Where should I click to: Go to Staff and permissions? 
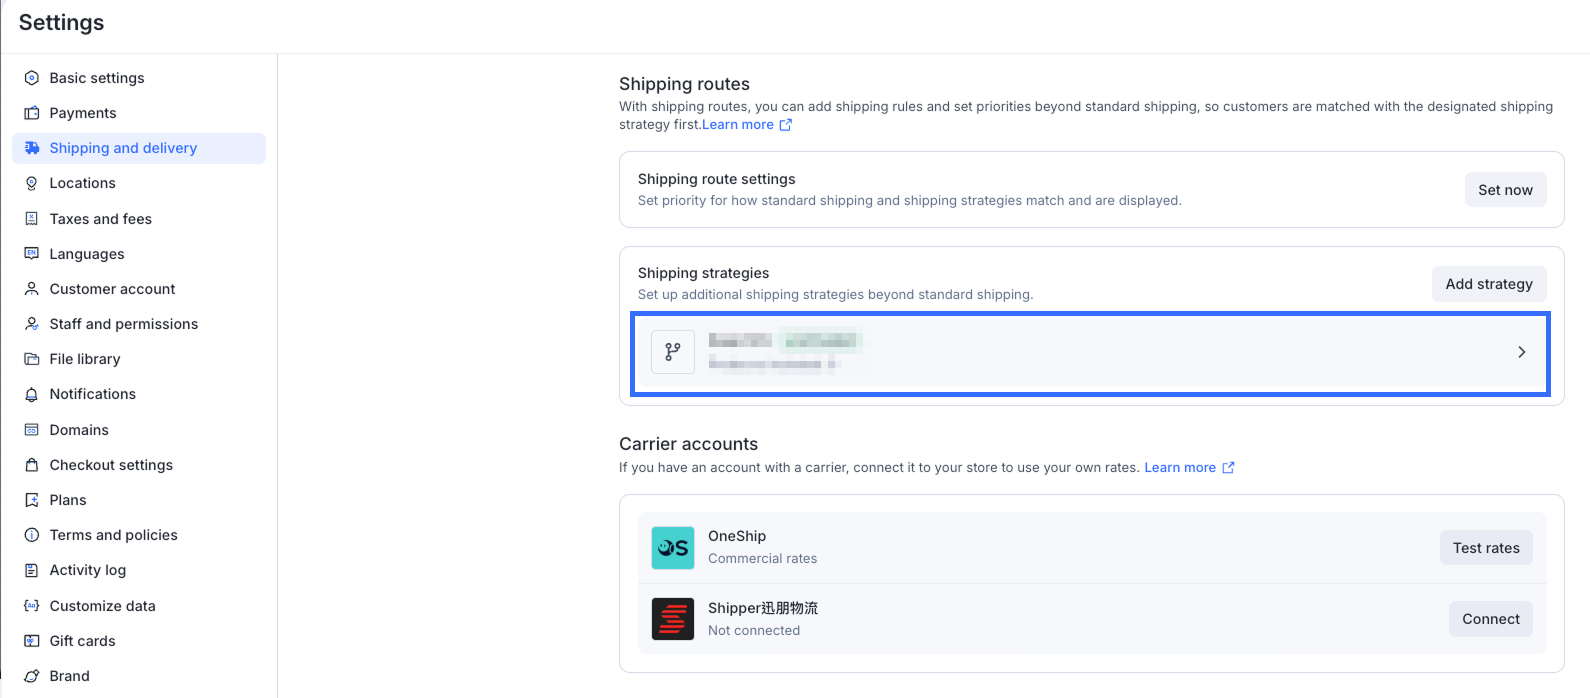(123, 324)
